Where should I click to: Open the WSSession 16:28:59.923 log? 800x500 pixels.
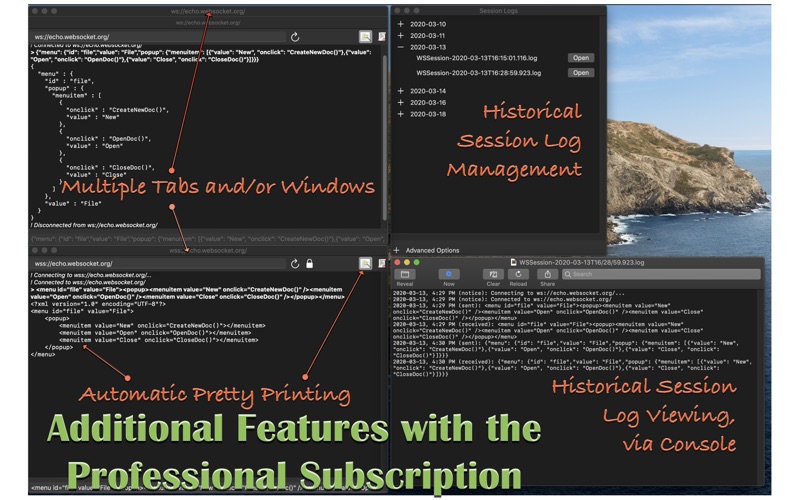point(581,73)
